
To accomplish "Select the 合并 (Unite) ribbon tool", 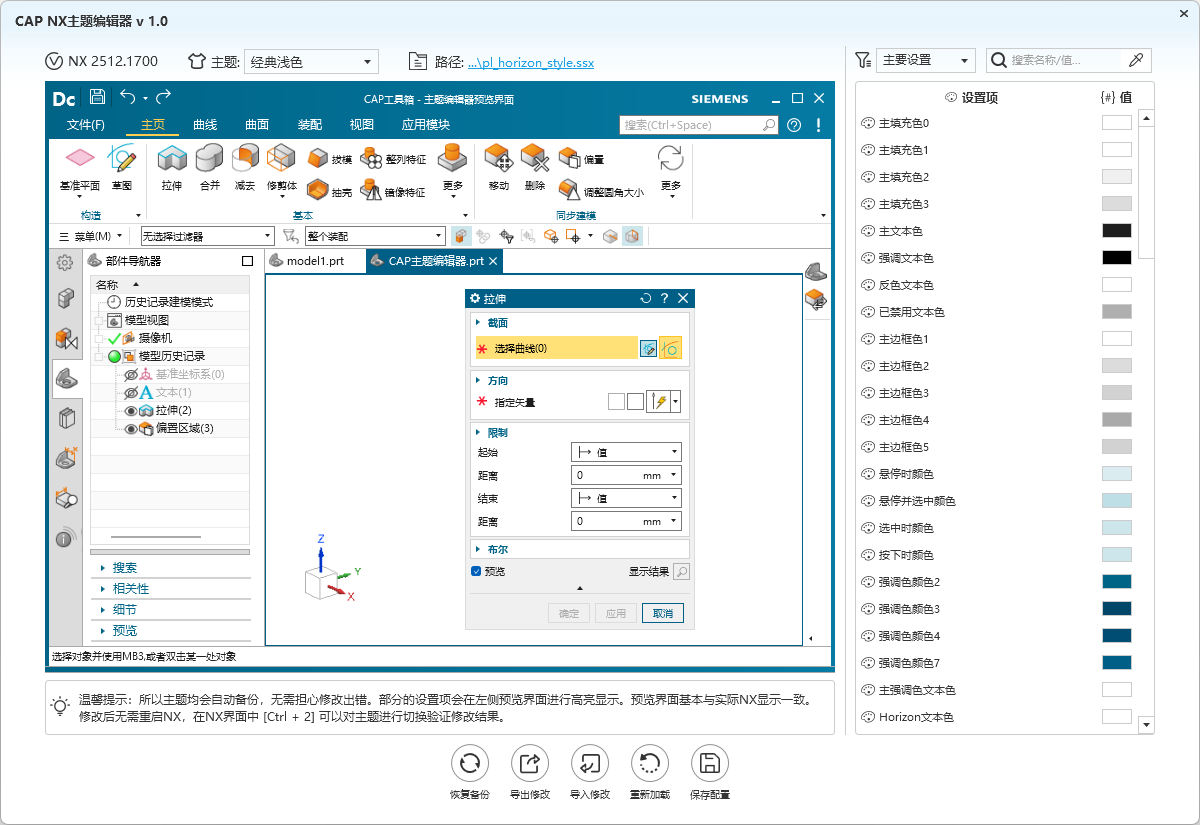I will click(x=209, y=167).
